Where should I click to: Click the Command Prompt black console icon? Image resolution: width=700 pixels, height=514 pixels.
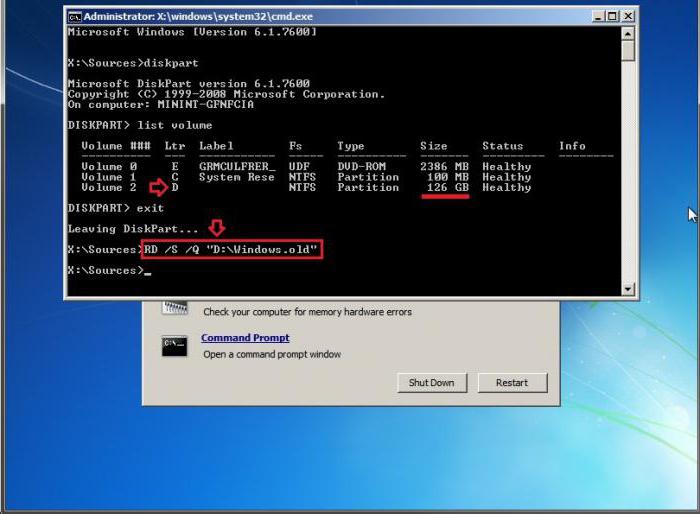click(x=174, y=346)
